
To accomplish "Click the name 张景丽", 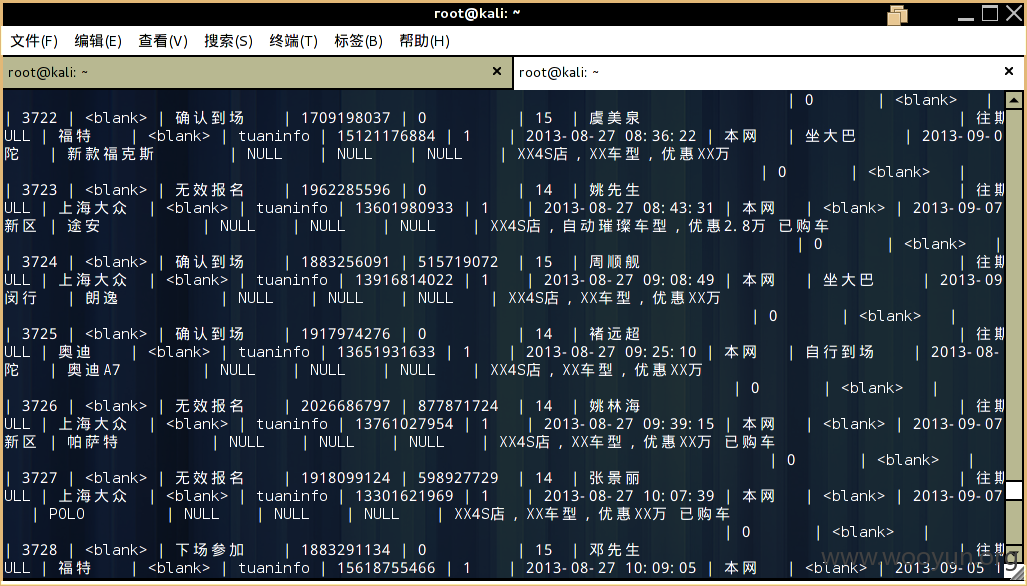I will (x=614, y=479).
